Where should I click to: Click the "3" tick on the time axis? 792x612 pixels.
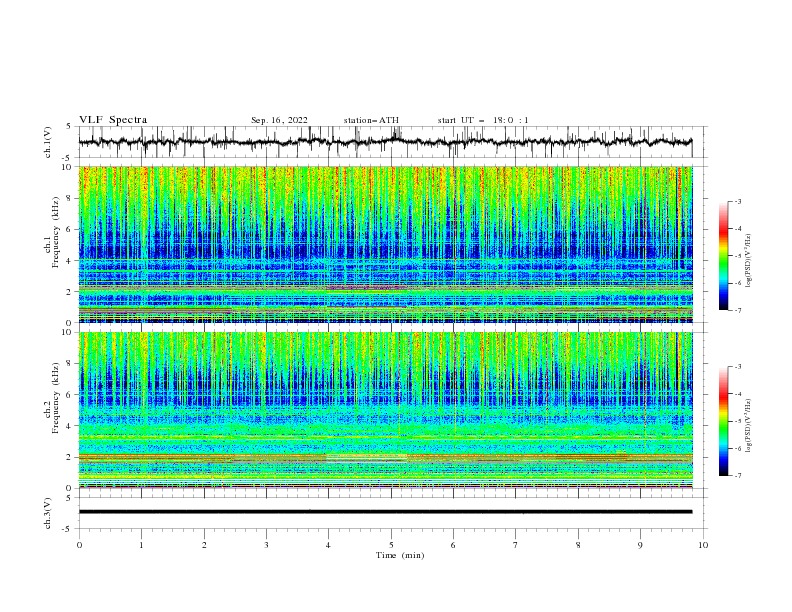pyautogui.click(x=266, y=545)
